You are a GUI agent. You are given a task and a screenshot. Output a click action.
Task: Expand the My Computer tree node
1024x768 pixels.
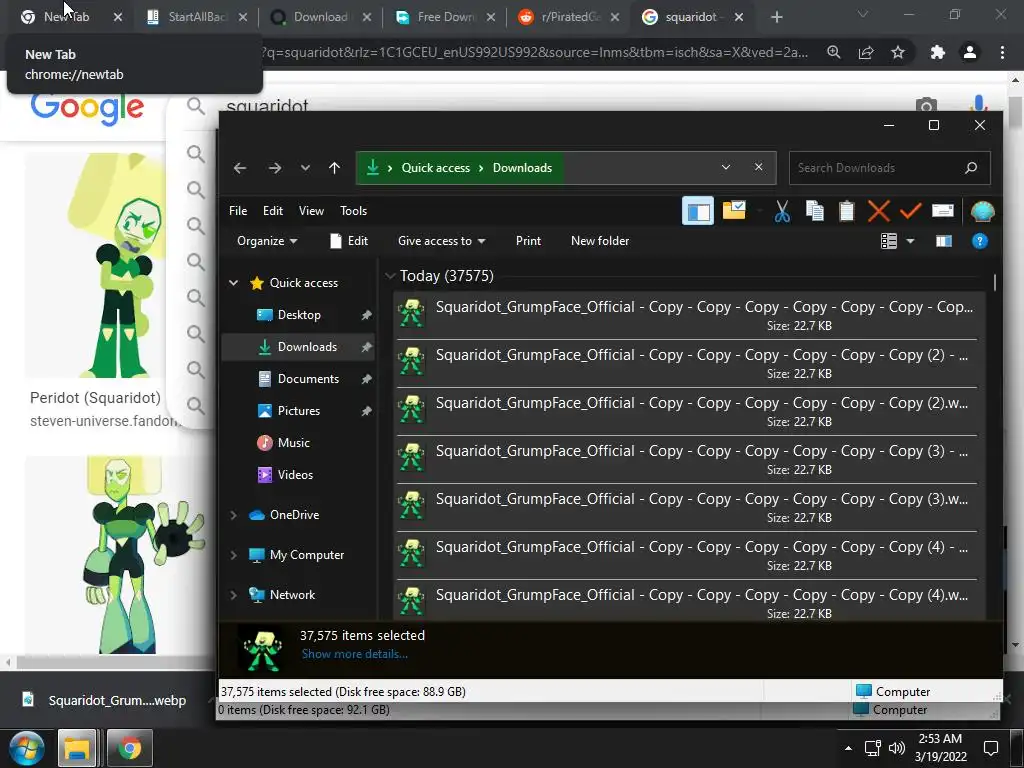point(233,554)
